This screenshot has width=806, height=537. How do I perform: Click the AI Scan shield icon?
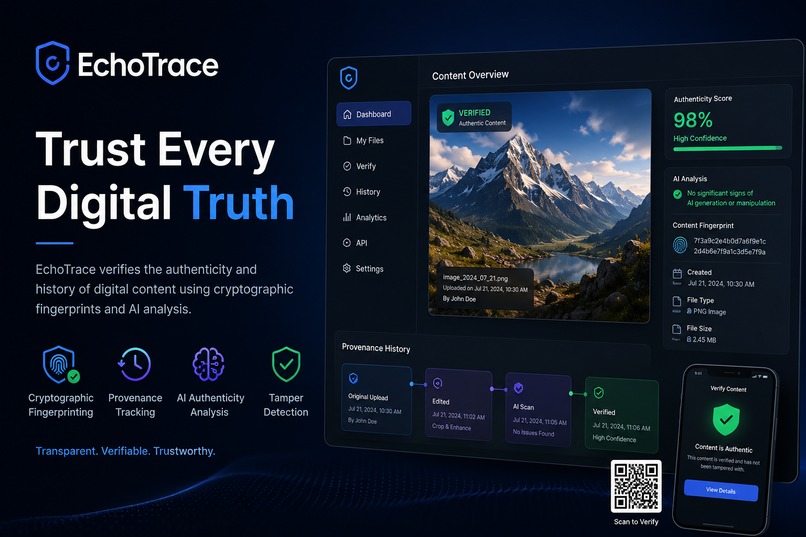point(518,387)
